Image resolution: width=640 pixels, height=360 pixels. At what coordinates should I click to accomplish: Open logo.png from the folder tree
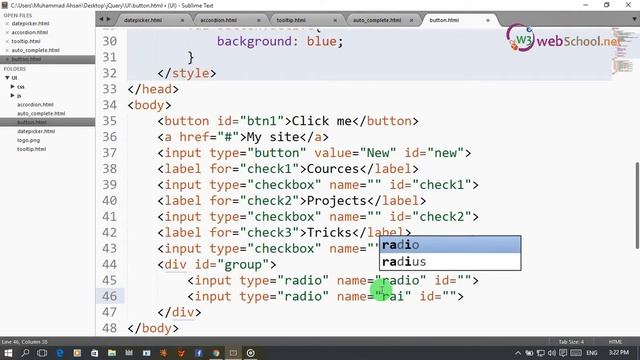(29, 140)
